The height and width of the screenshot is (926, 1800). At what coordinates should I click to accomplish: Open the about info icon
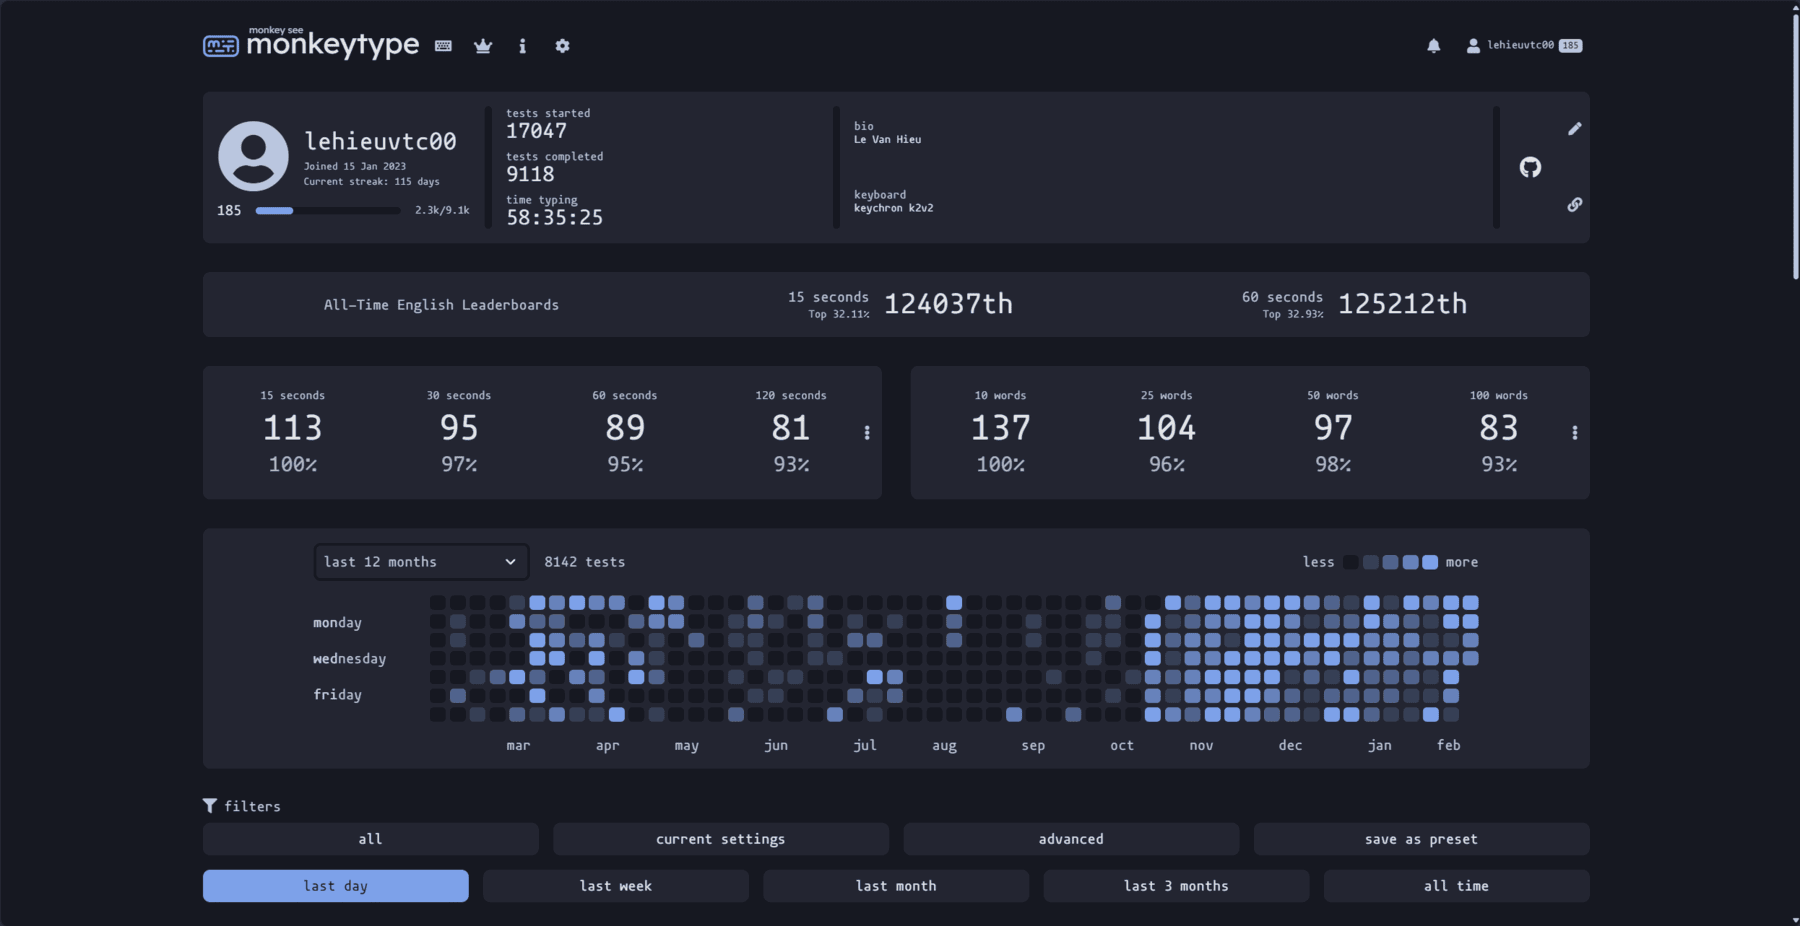point(522,46)
